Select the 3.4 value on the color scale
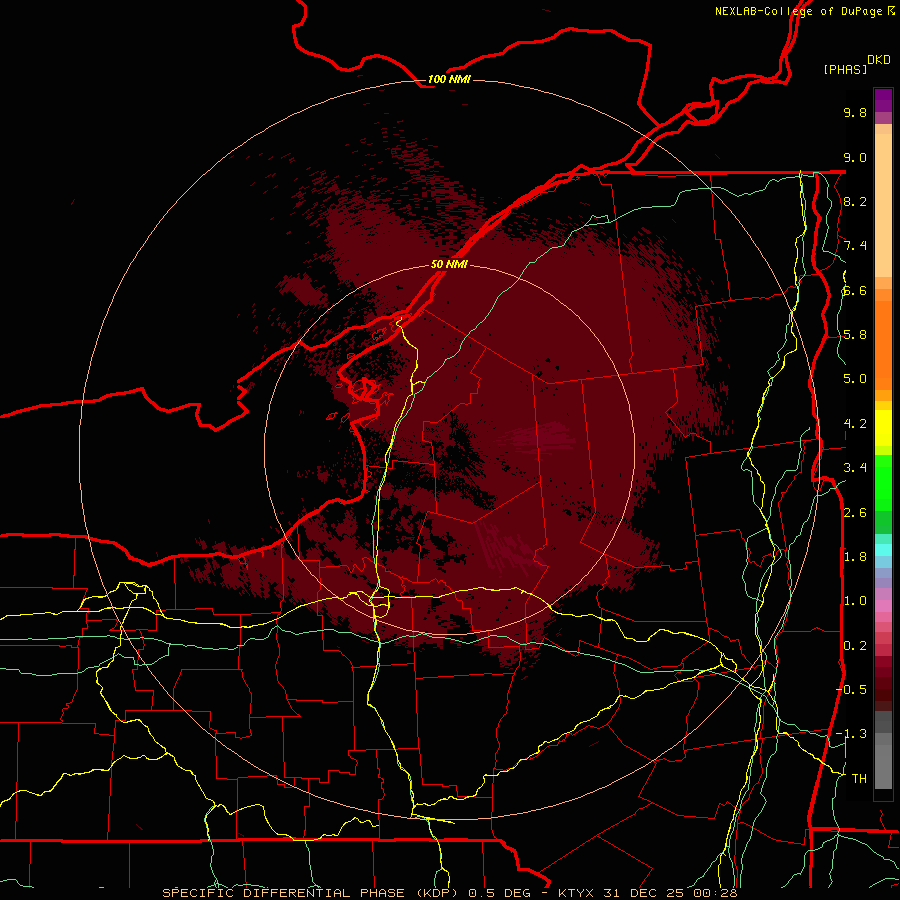This screenshot has width=900, height=900. (855, 468)
